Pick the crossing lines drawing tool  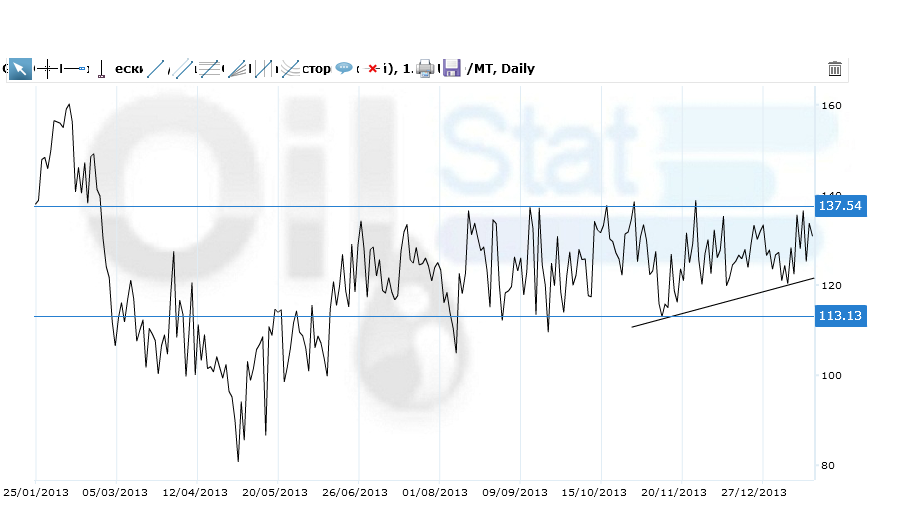tap(290, 69)
